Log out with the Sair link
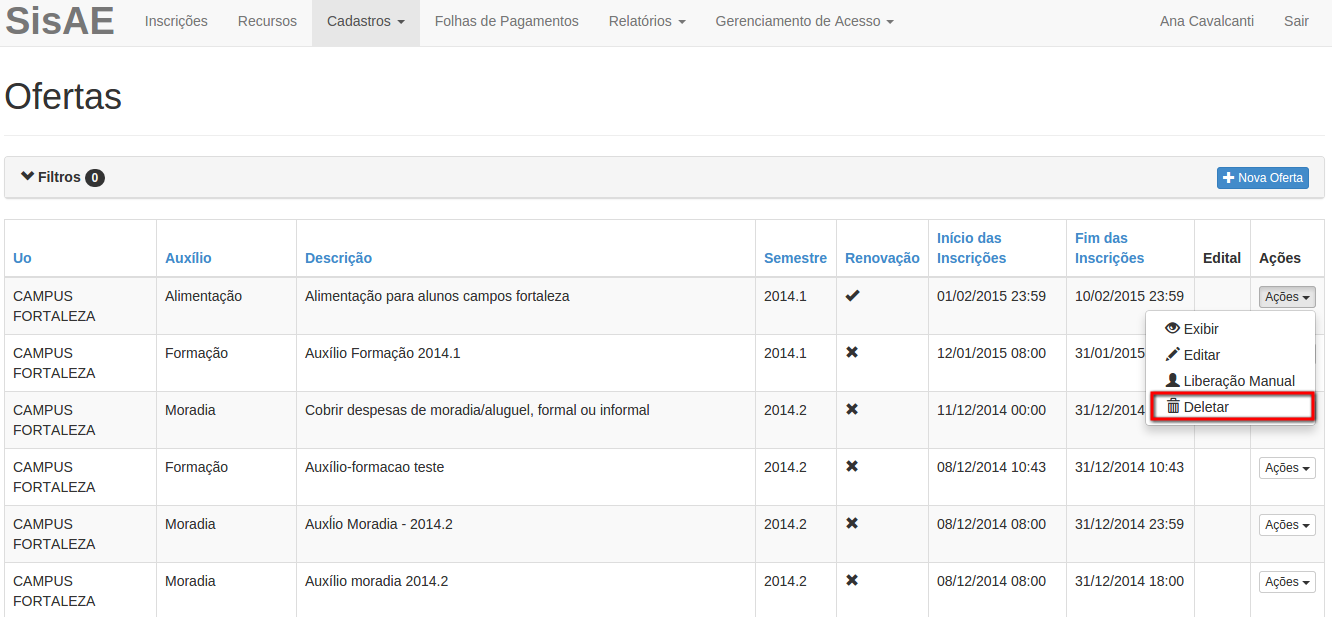 point(1296,21)
